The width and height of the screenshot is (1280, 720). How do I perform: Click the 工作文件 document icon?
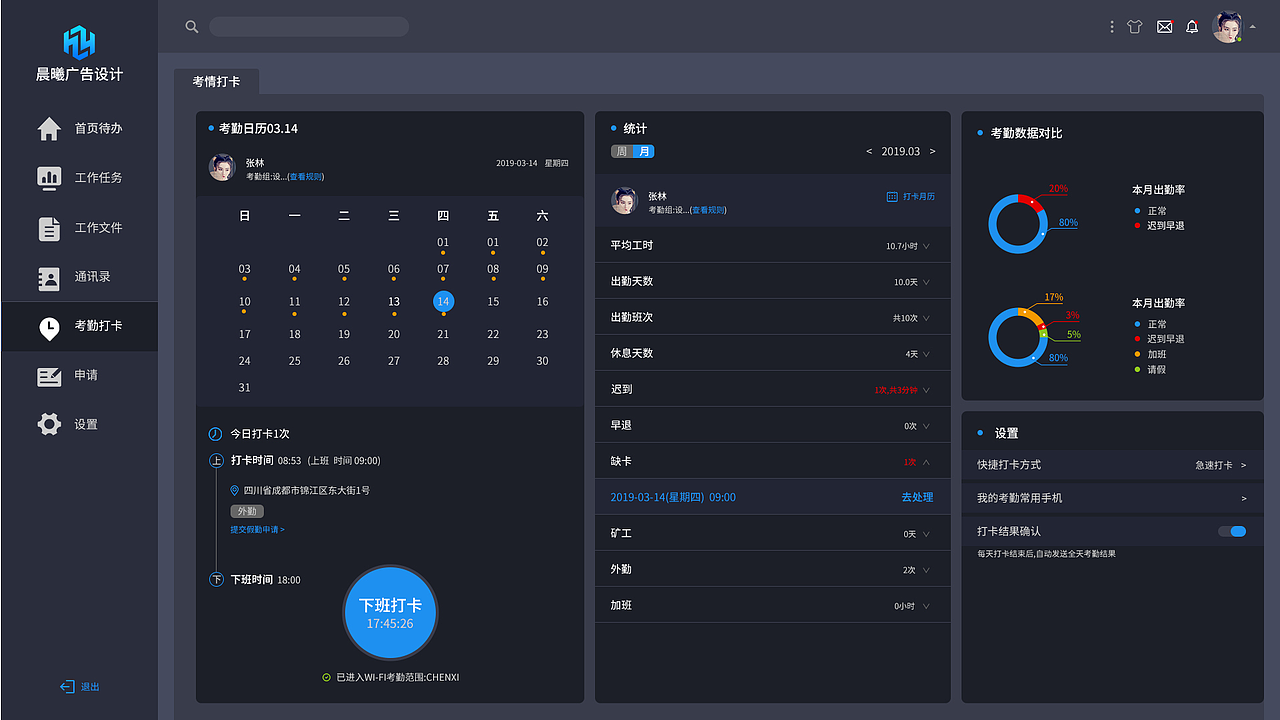pyautogui.click(x=49, y=228)
